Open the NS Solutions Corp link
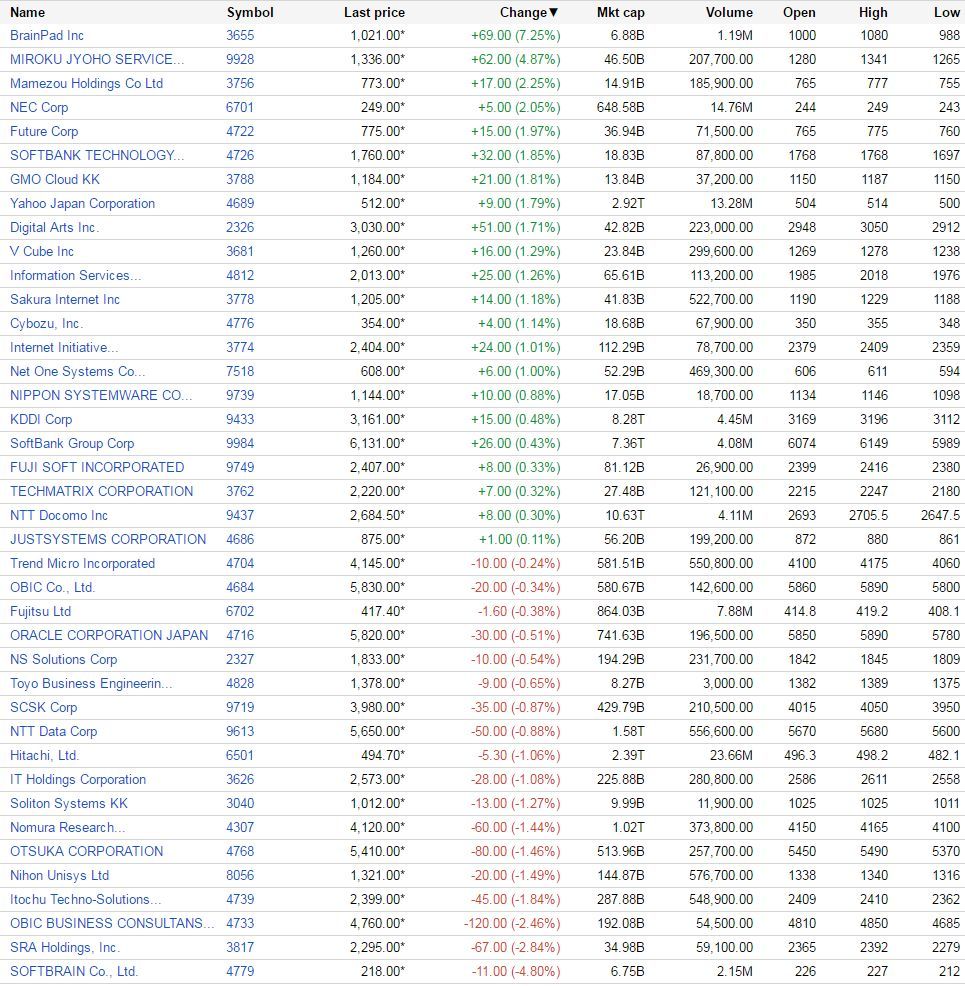Screen dimensions: 965x986 pos(63,659)
